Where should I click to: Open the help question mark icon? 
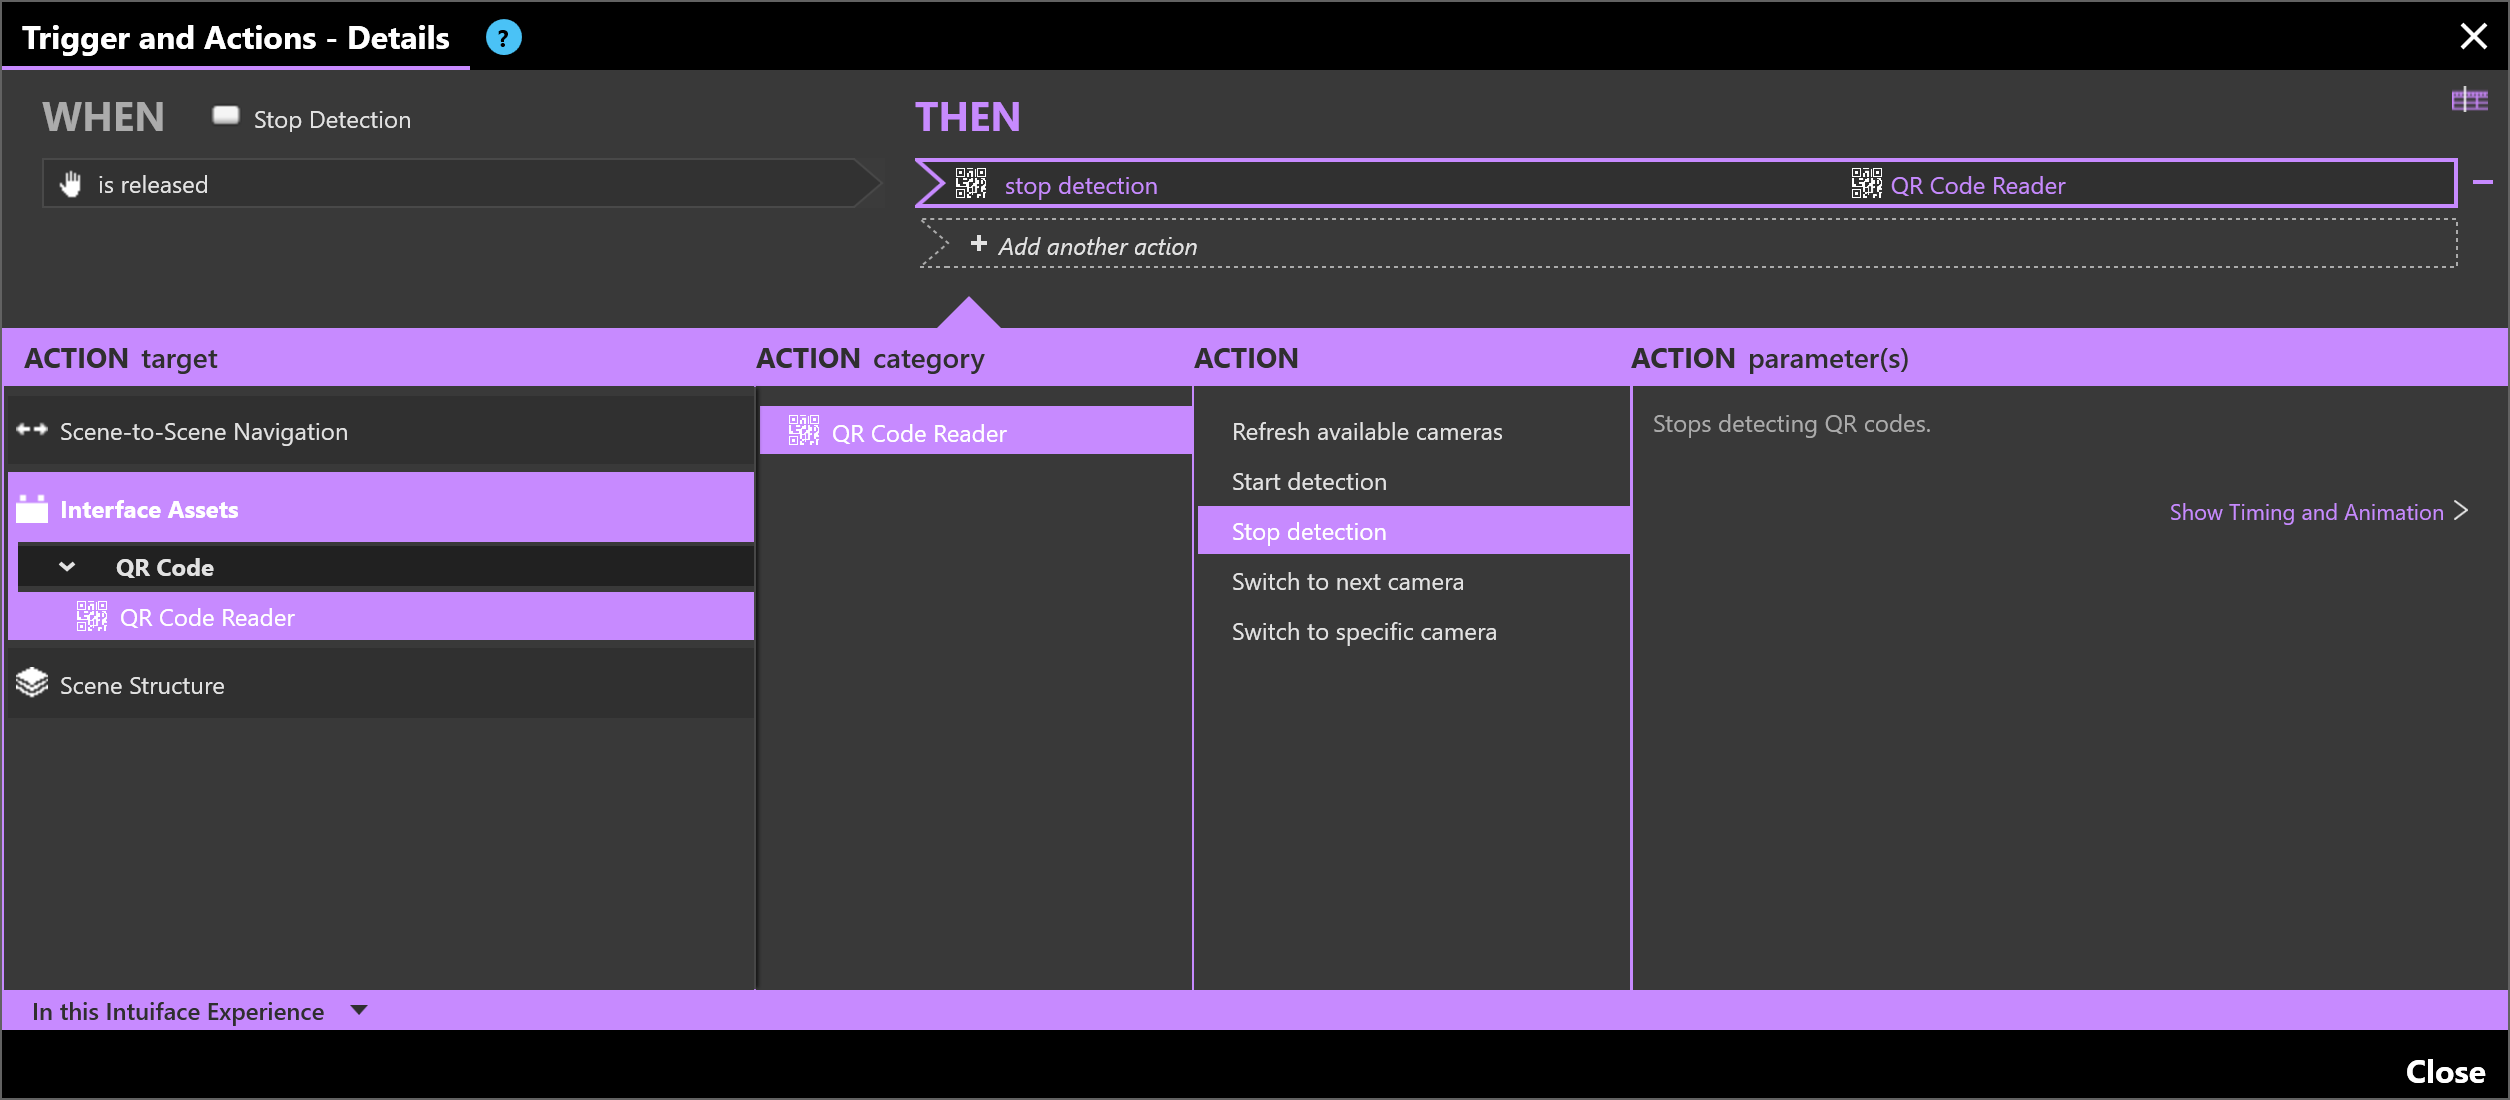pyautogui.click(x=503, y=38)
